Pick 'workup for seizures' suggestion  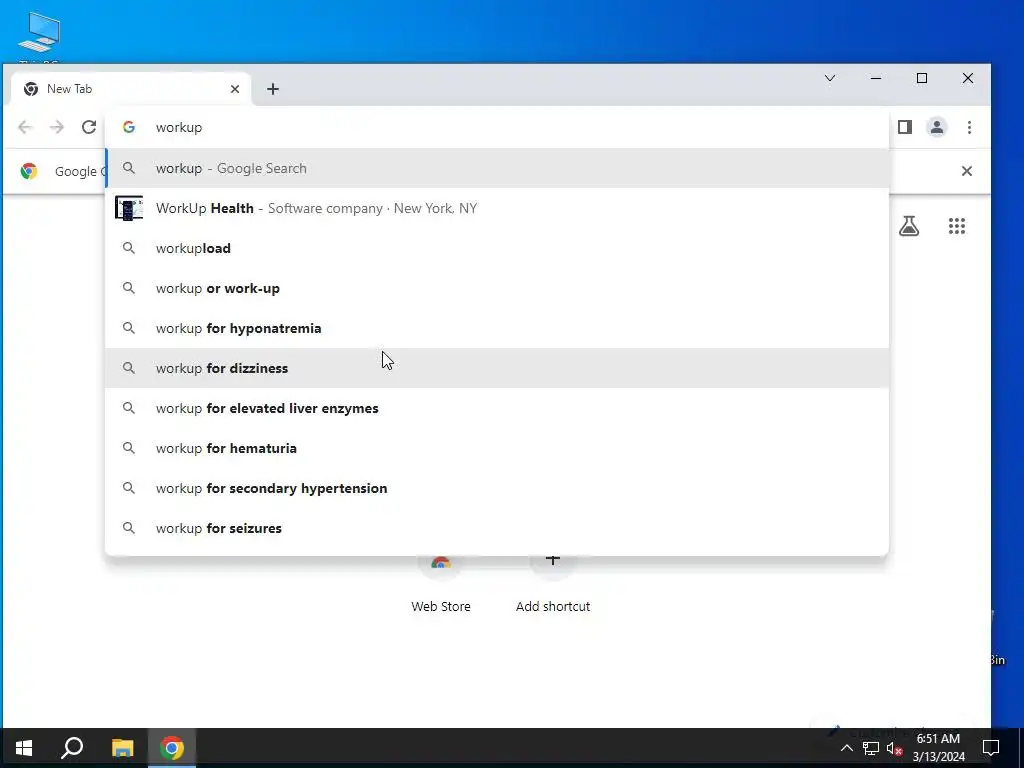497,528
